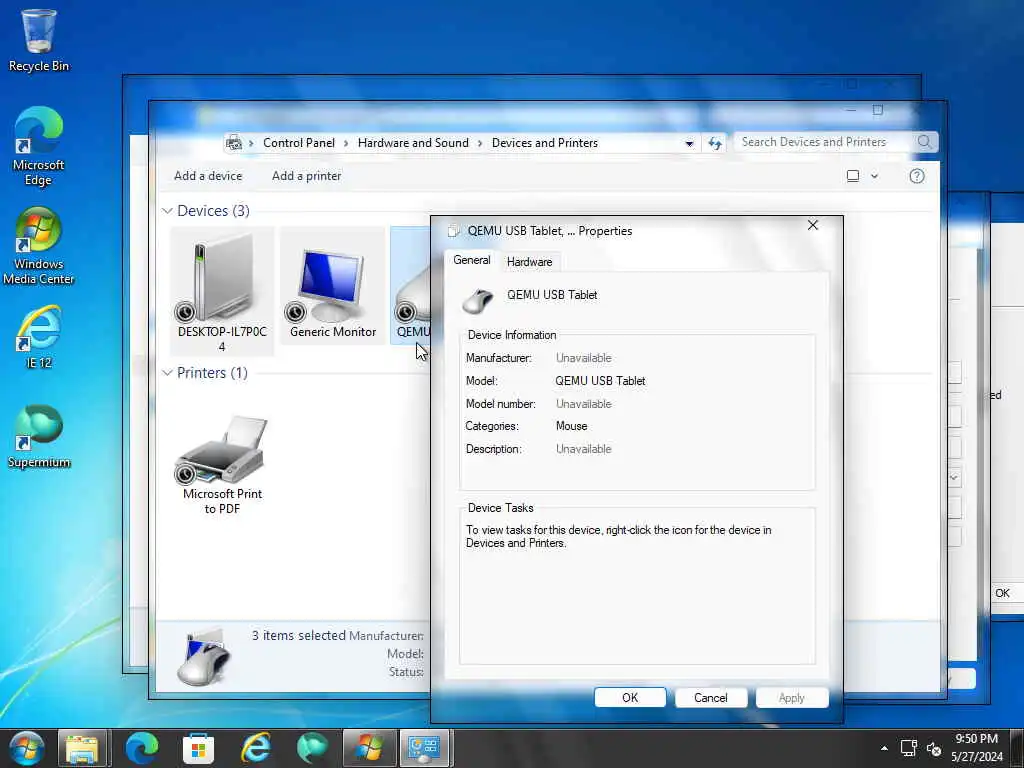The image size is (1024, 768).
Task: Open File Explorer from the taskbar
Action: (x=83, y=748)
